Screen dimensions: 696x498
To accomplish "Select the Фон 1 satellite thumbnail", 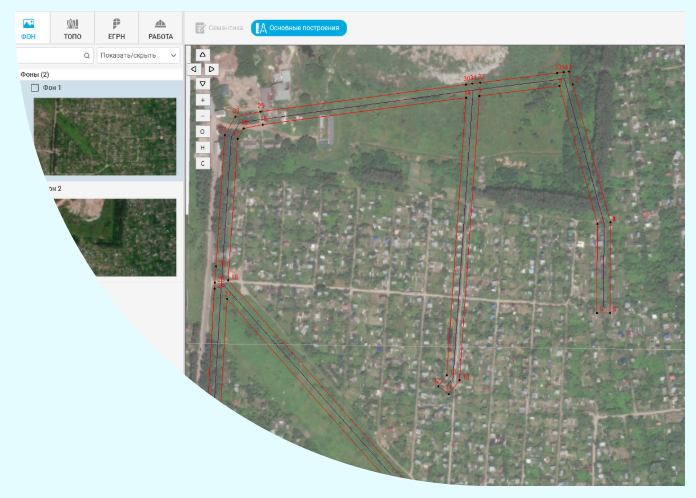I will tap(104, 136).
